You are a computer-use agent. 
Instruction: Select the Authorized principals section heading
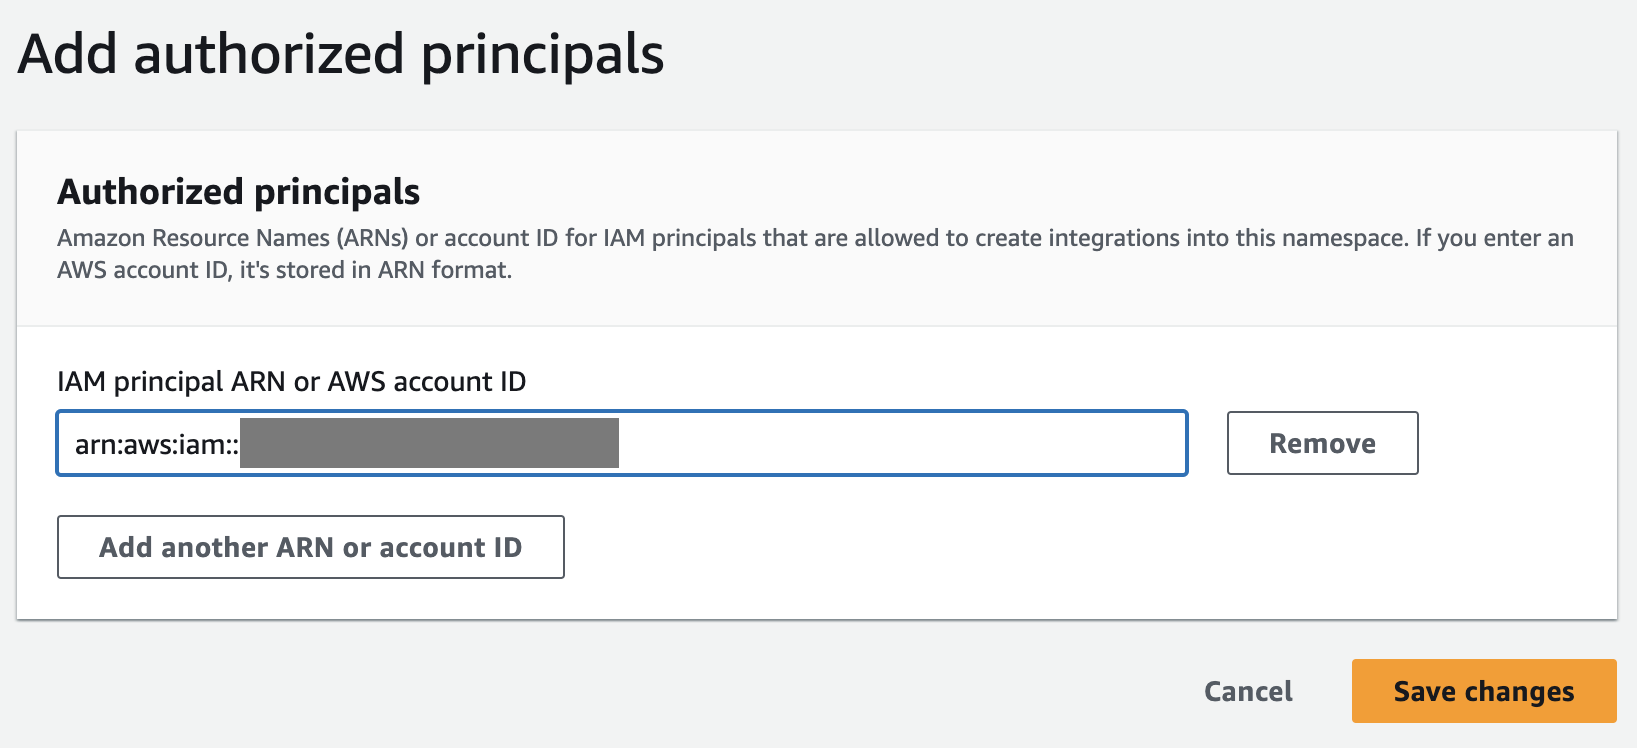click(238, 191)
